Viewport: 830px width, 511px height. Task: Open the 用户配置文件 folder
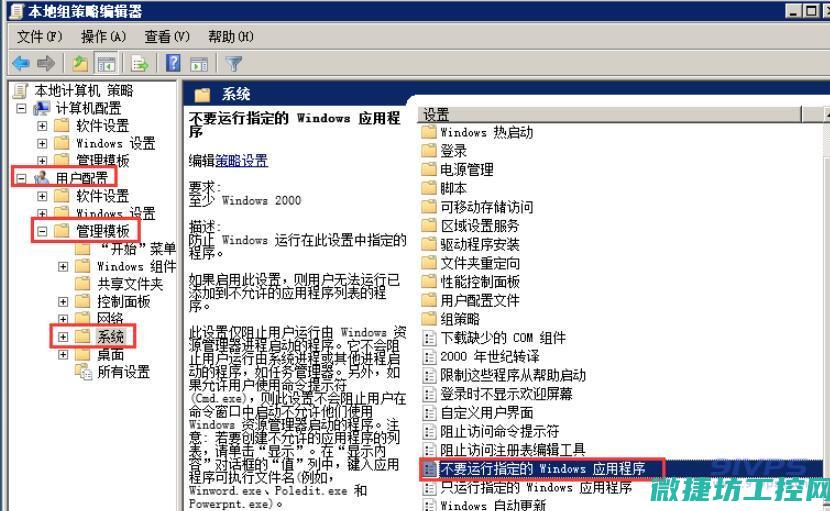(x=480, y=300)
